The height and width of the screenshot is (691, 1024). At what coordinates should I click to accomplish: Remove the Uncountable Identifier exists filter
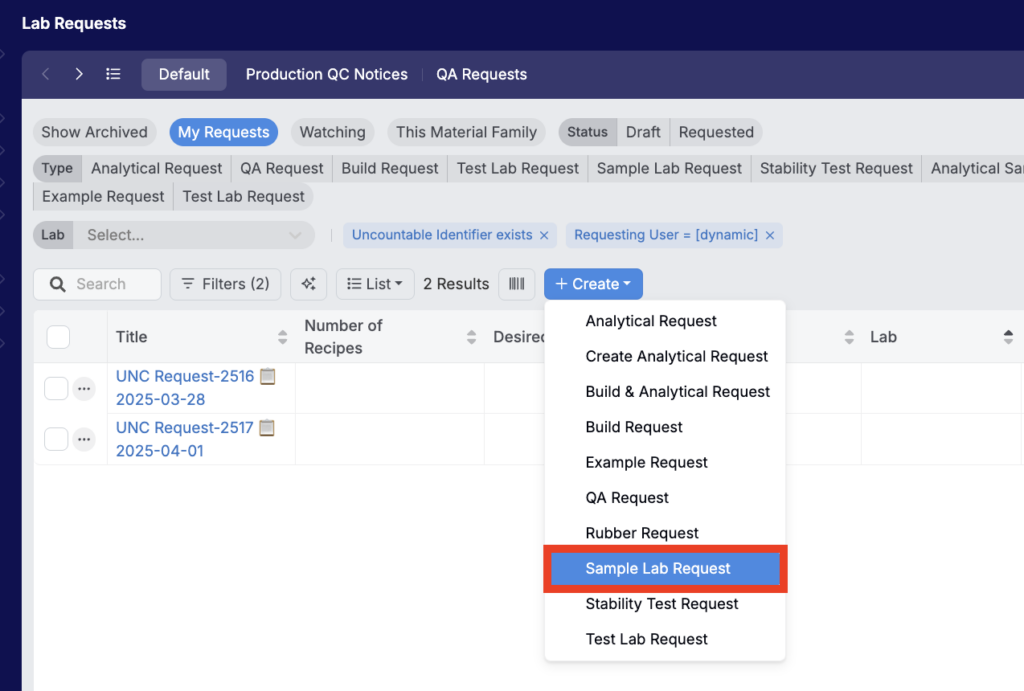pos(544,235)
